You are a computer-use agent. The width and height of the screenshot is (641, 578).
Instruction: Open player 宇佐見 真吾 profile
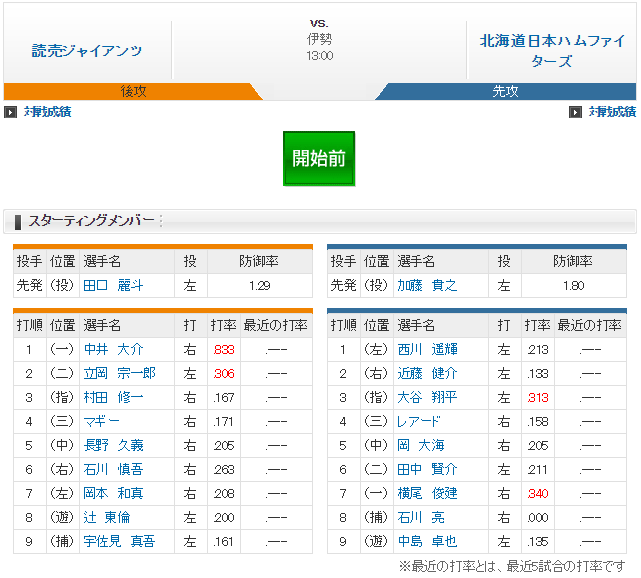(119, 541)
